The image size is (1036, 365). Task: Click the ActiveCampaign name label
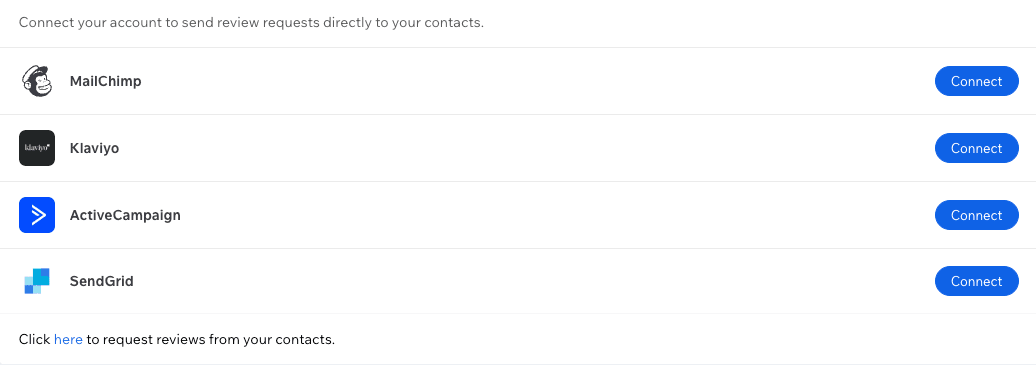click(x=126, y=215)
